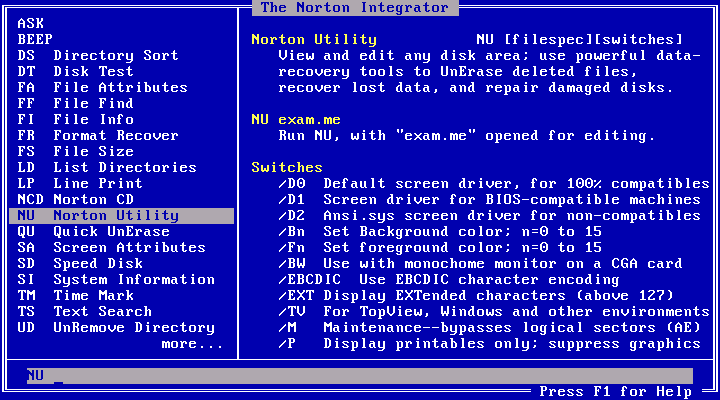Click the NU command line input field
Screen dimensions: 720x400
(360, 376)
